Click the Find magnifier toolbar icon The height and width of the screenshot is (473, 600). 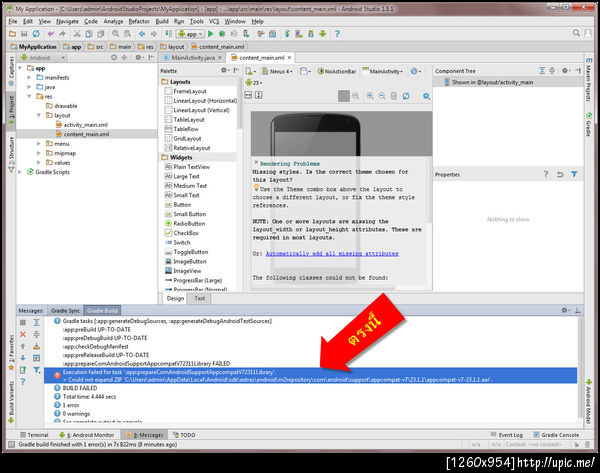tap(115, 34)
